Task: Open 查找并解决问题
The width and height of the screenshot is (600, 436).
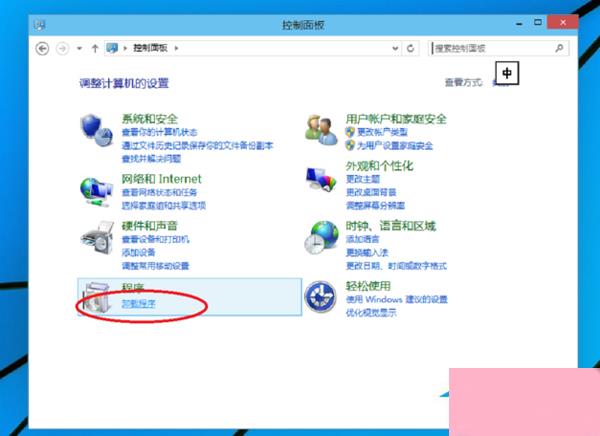Action: pyautogui.click(x=151, y=158)
